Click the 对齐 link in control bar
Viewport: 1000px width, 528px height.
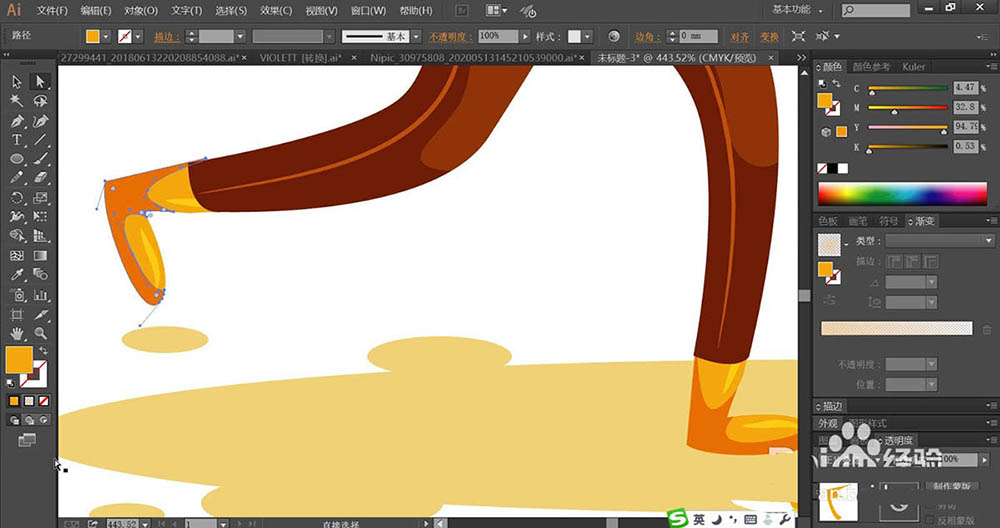[x=739, y=36]
